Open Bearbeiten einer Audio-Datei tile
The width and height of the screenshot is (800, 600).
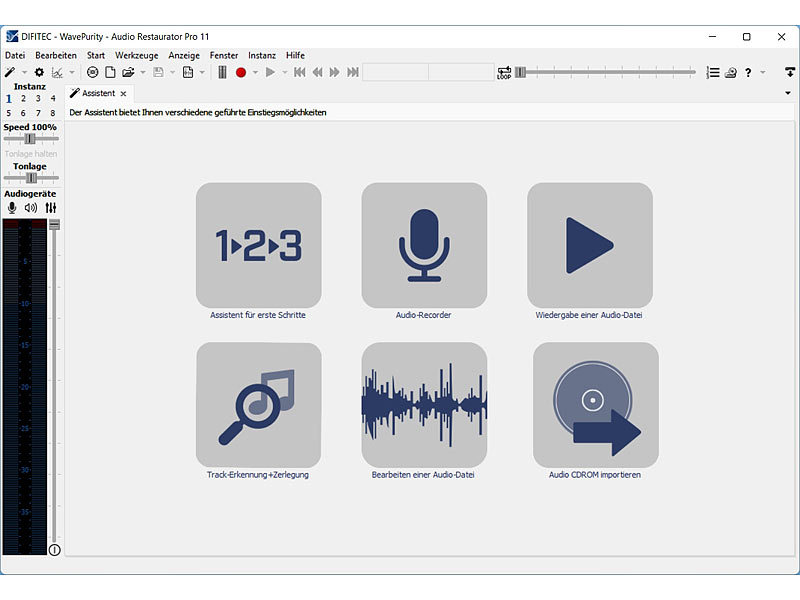point(424,405)
